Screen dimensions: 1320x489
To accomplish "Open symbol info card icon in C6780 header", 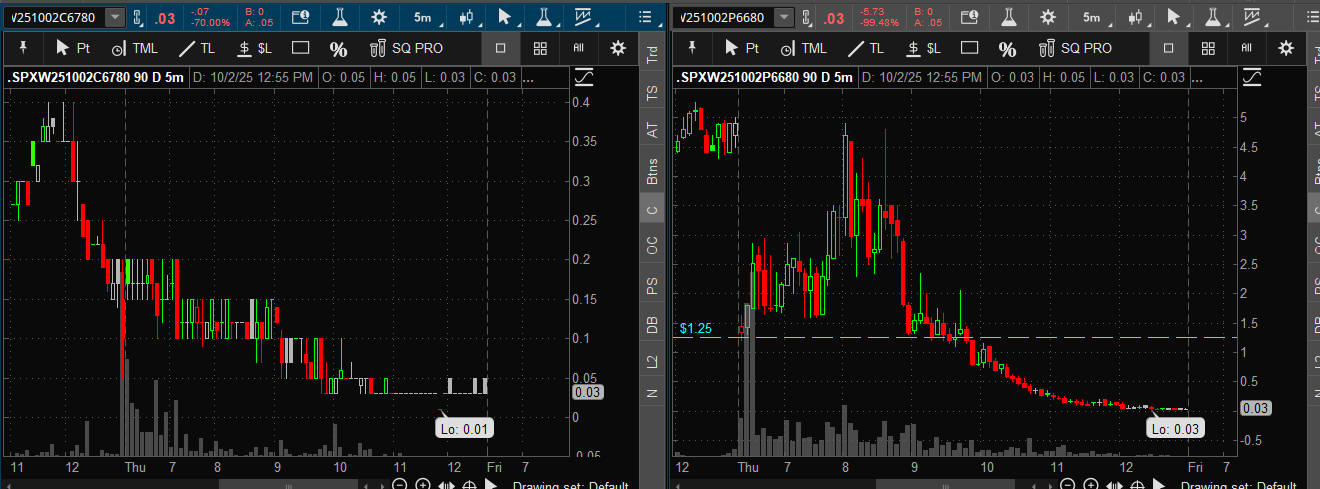I will click(x=301, y=17).
